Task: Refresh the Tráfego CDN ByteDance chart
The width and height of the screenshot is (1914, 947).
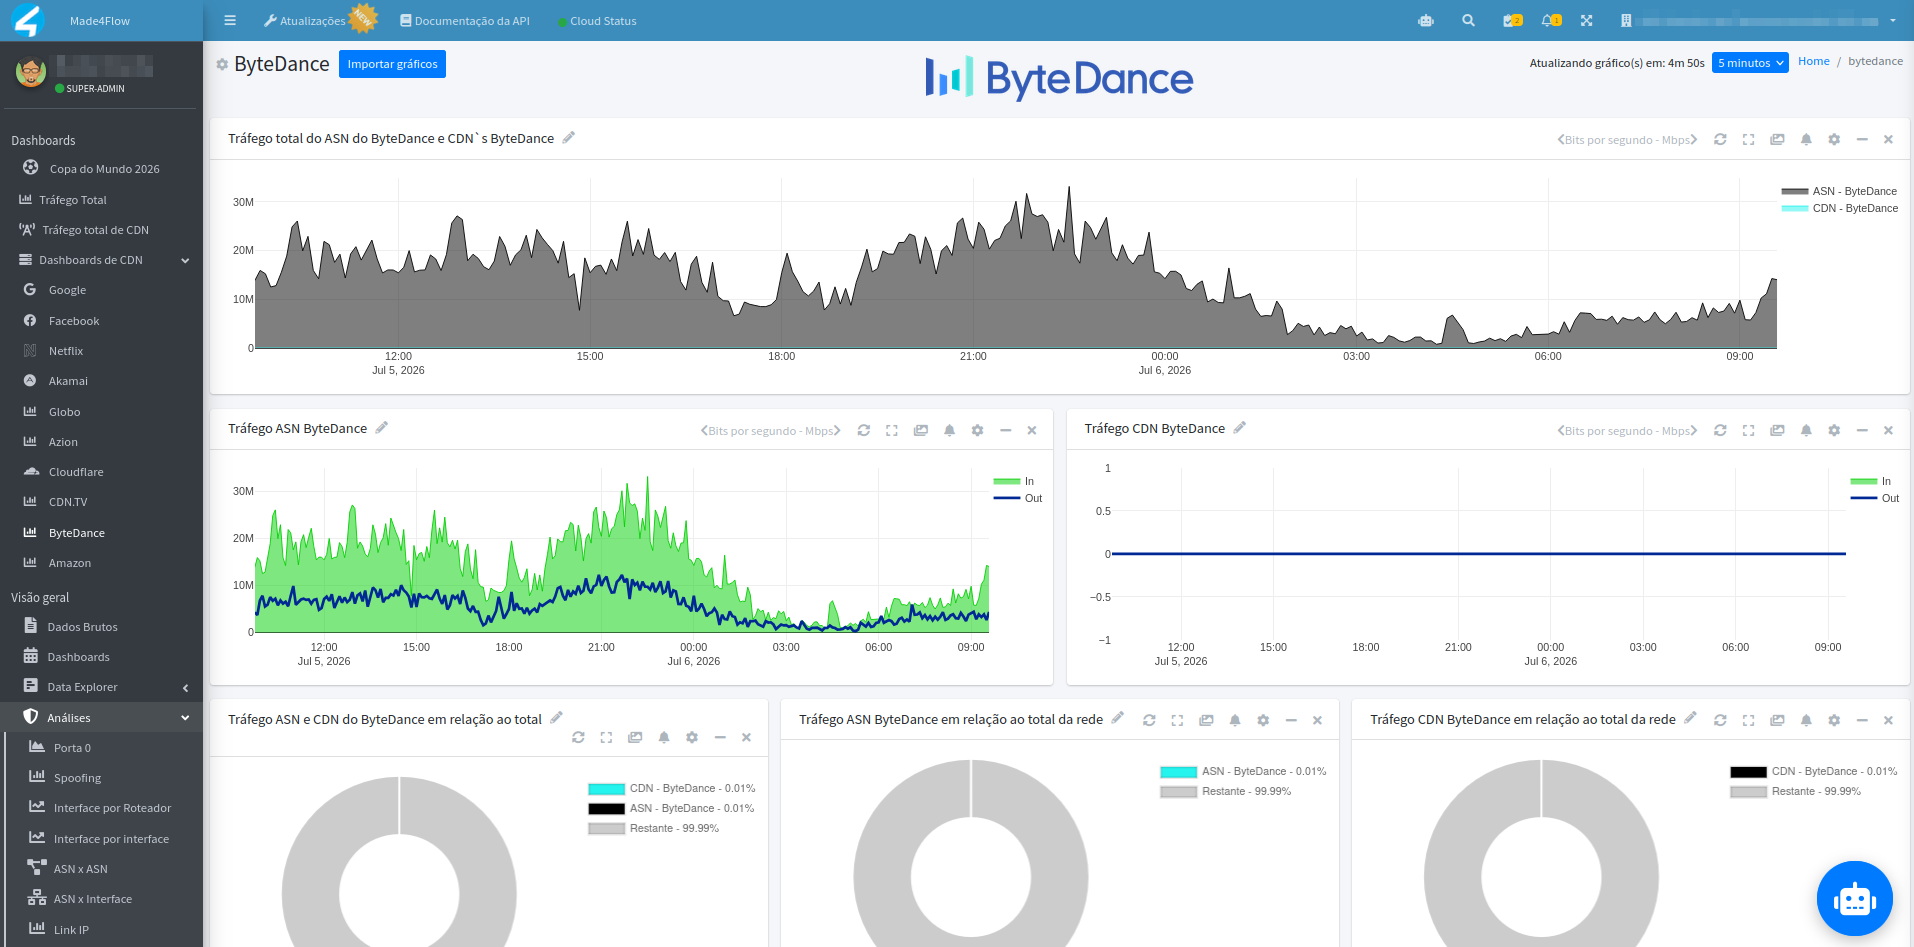Action: [1720, 430]
